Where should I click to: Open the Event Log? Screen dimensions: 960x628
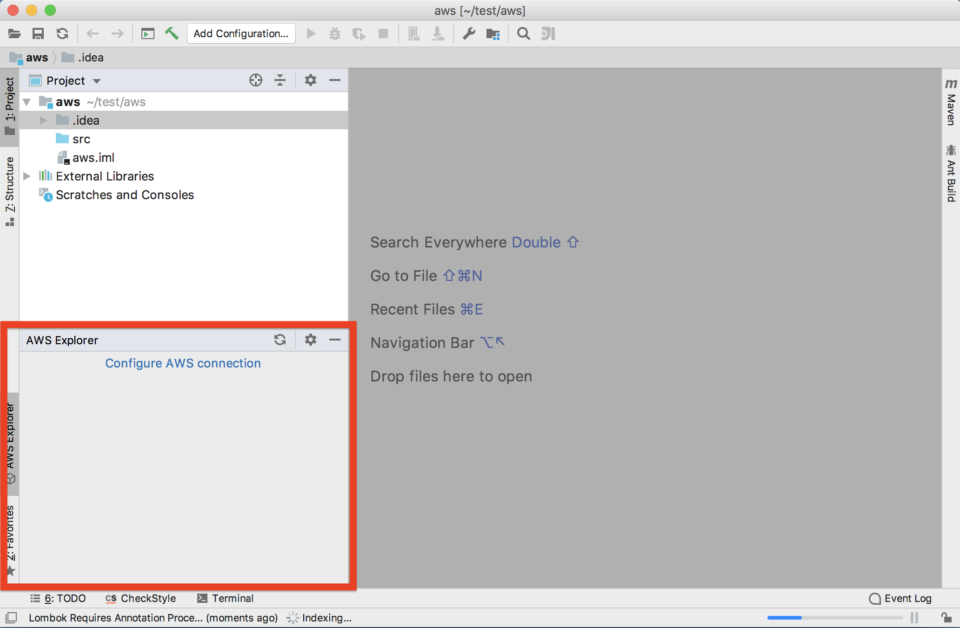coord(900,598)
